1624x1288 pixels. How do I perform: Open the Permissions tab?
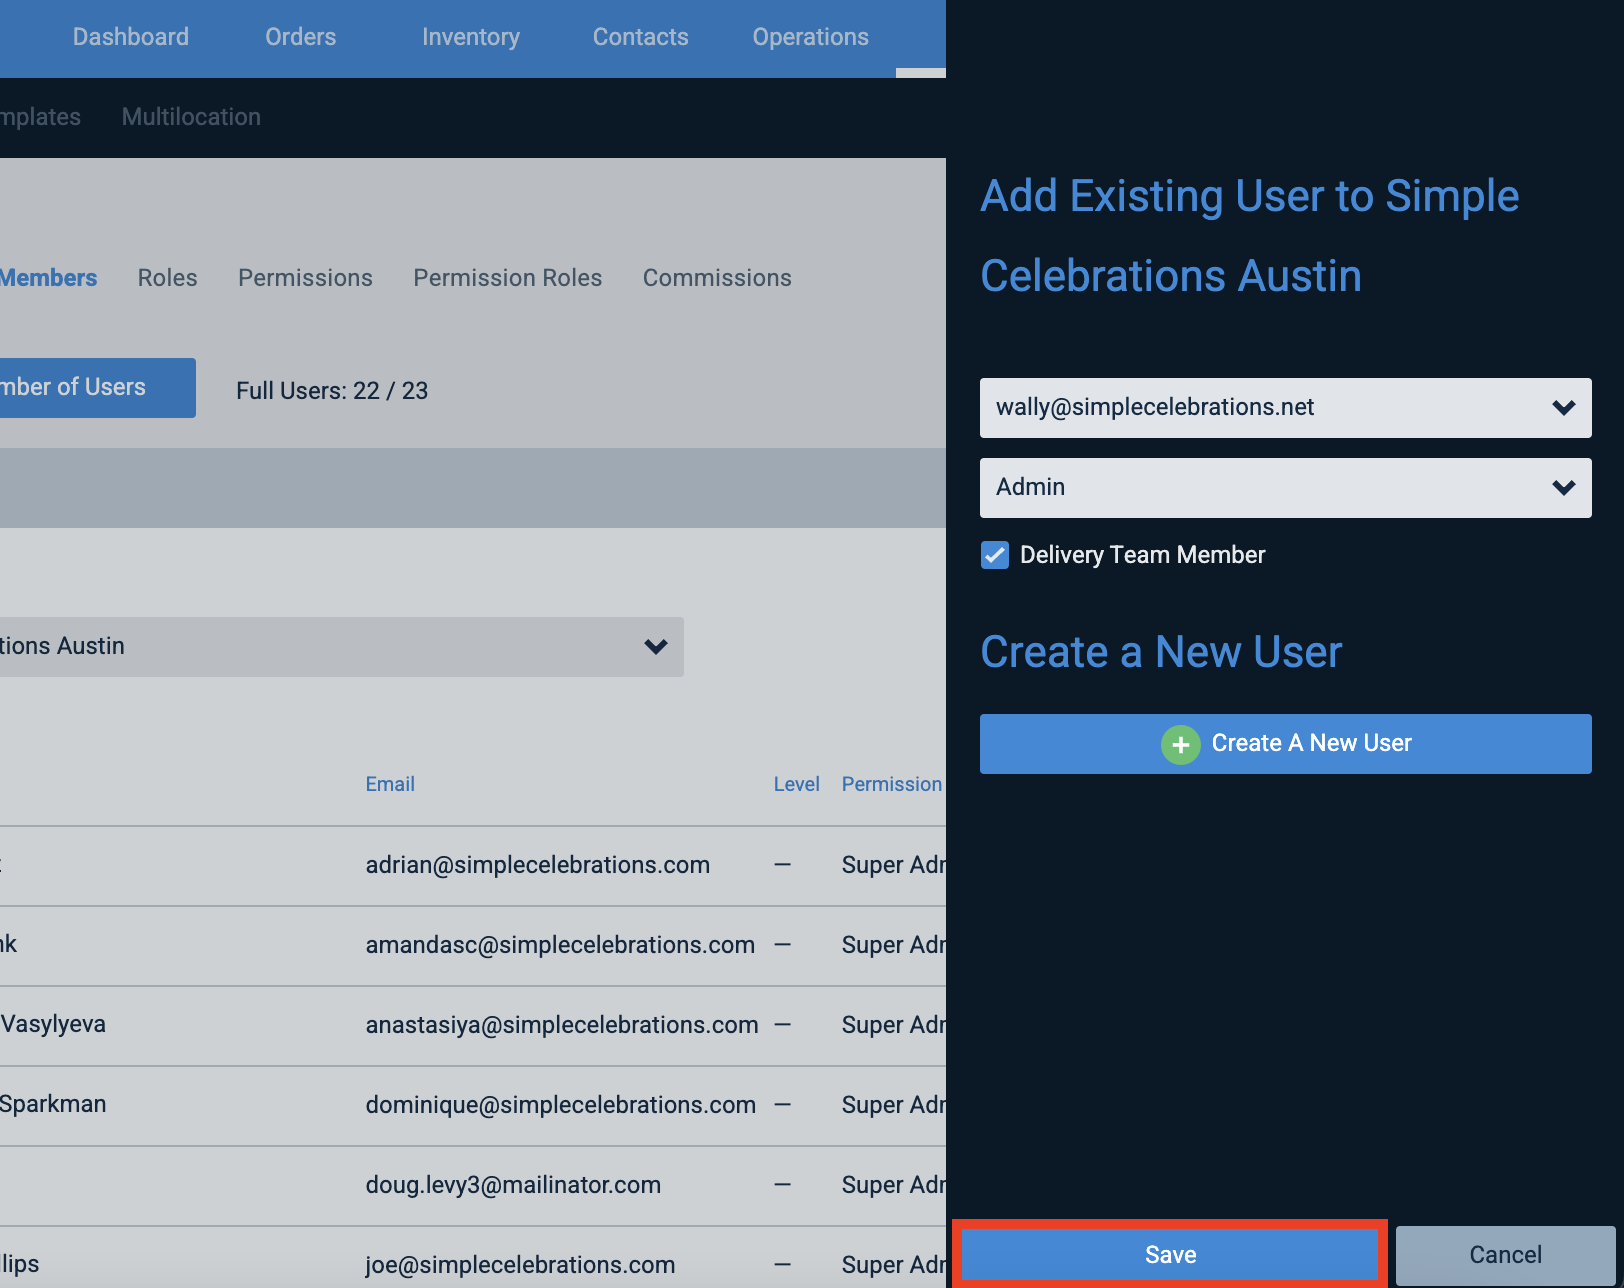click(305, 278)
